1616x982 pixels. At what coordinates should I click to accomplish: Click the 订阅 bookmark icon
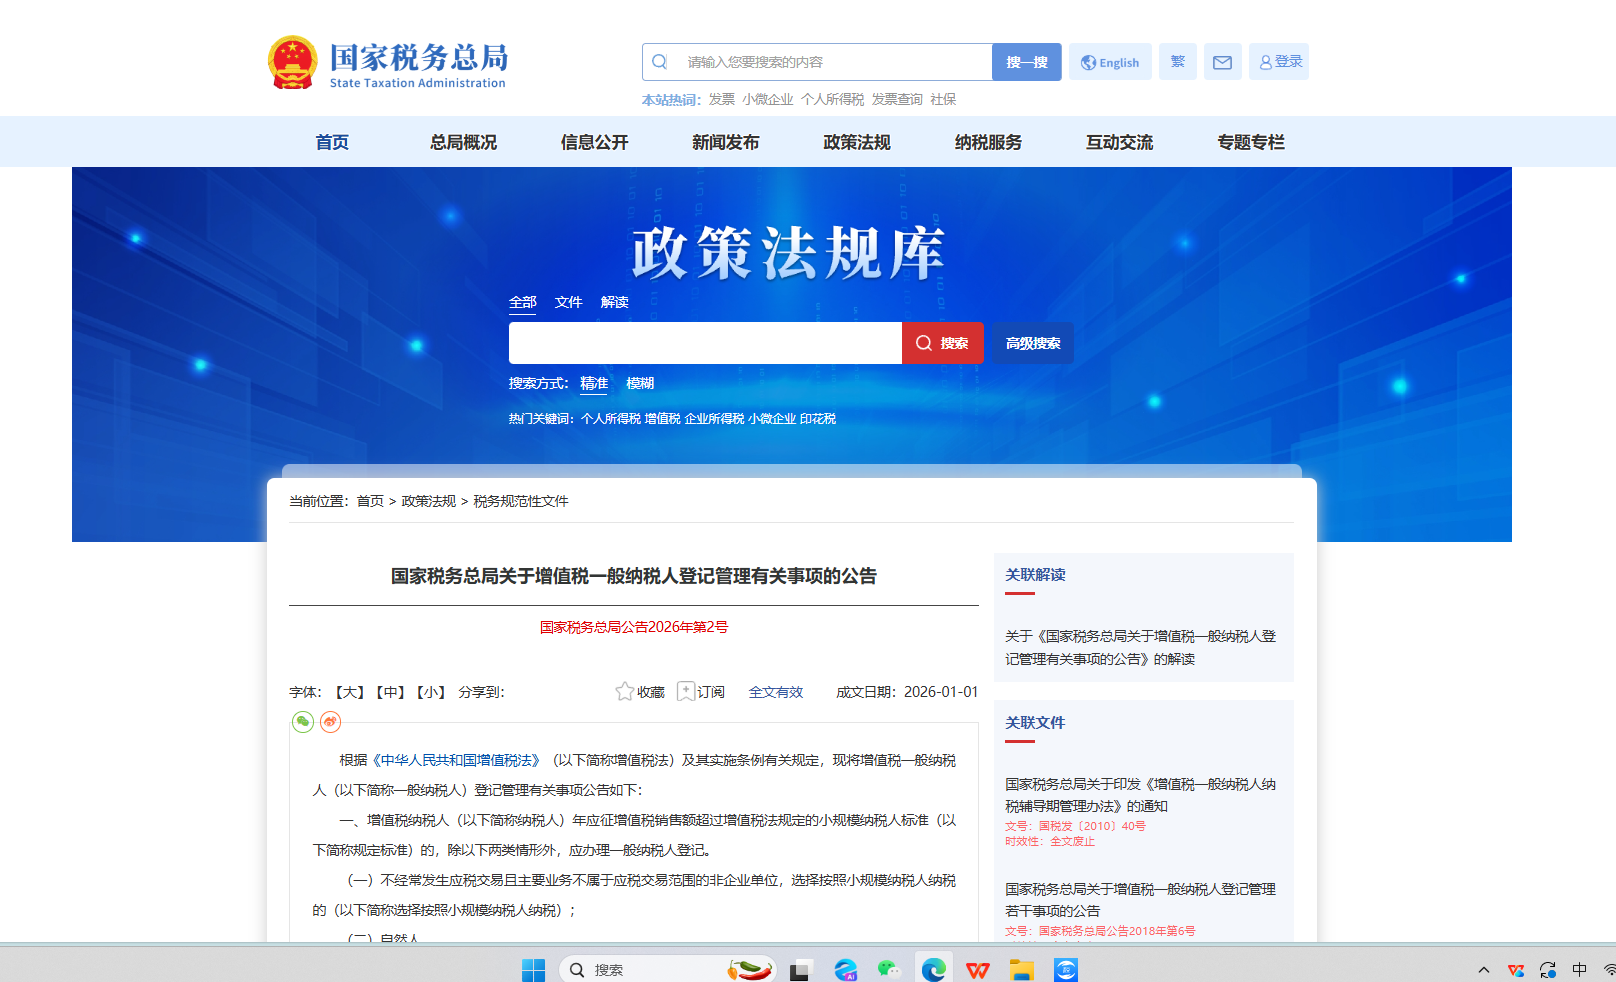click(x=686, y=692)
